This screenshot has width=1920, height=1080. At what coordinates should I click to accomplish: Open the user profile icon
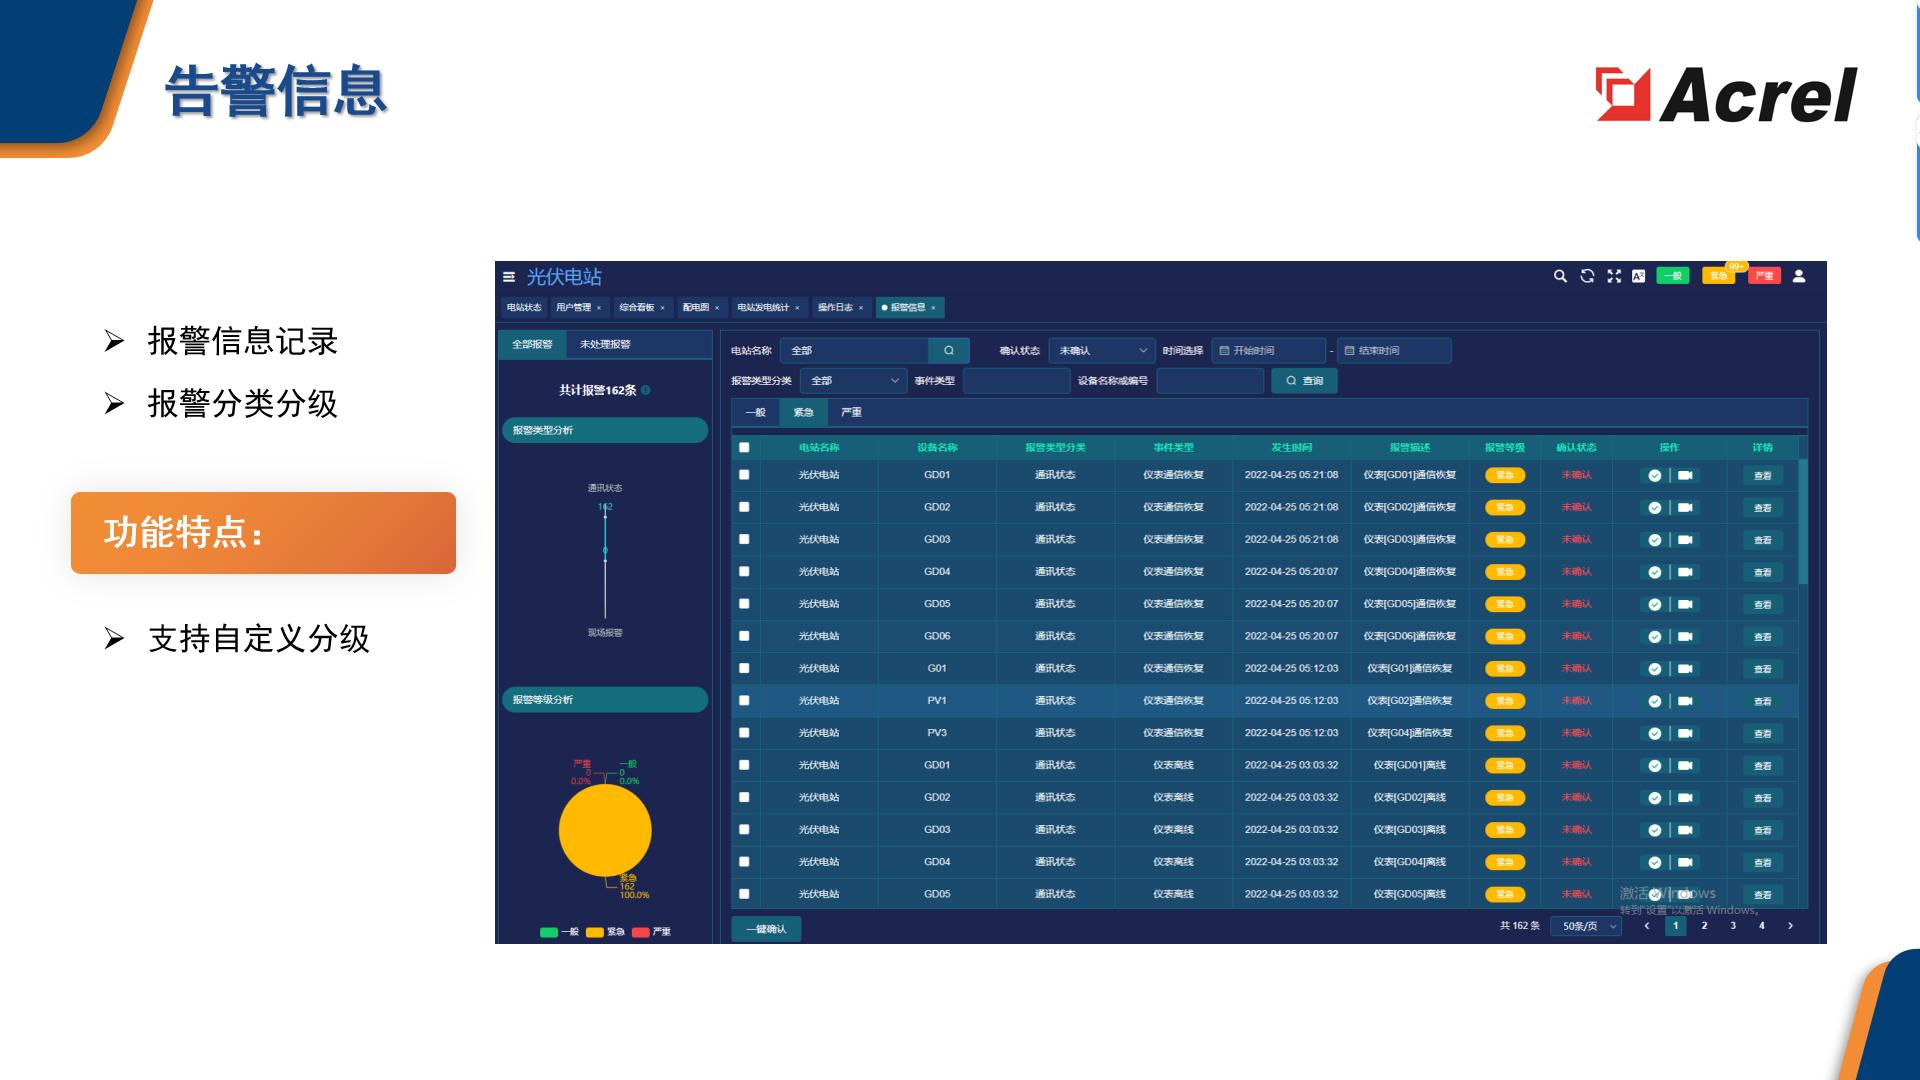[1799, 276]
